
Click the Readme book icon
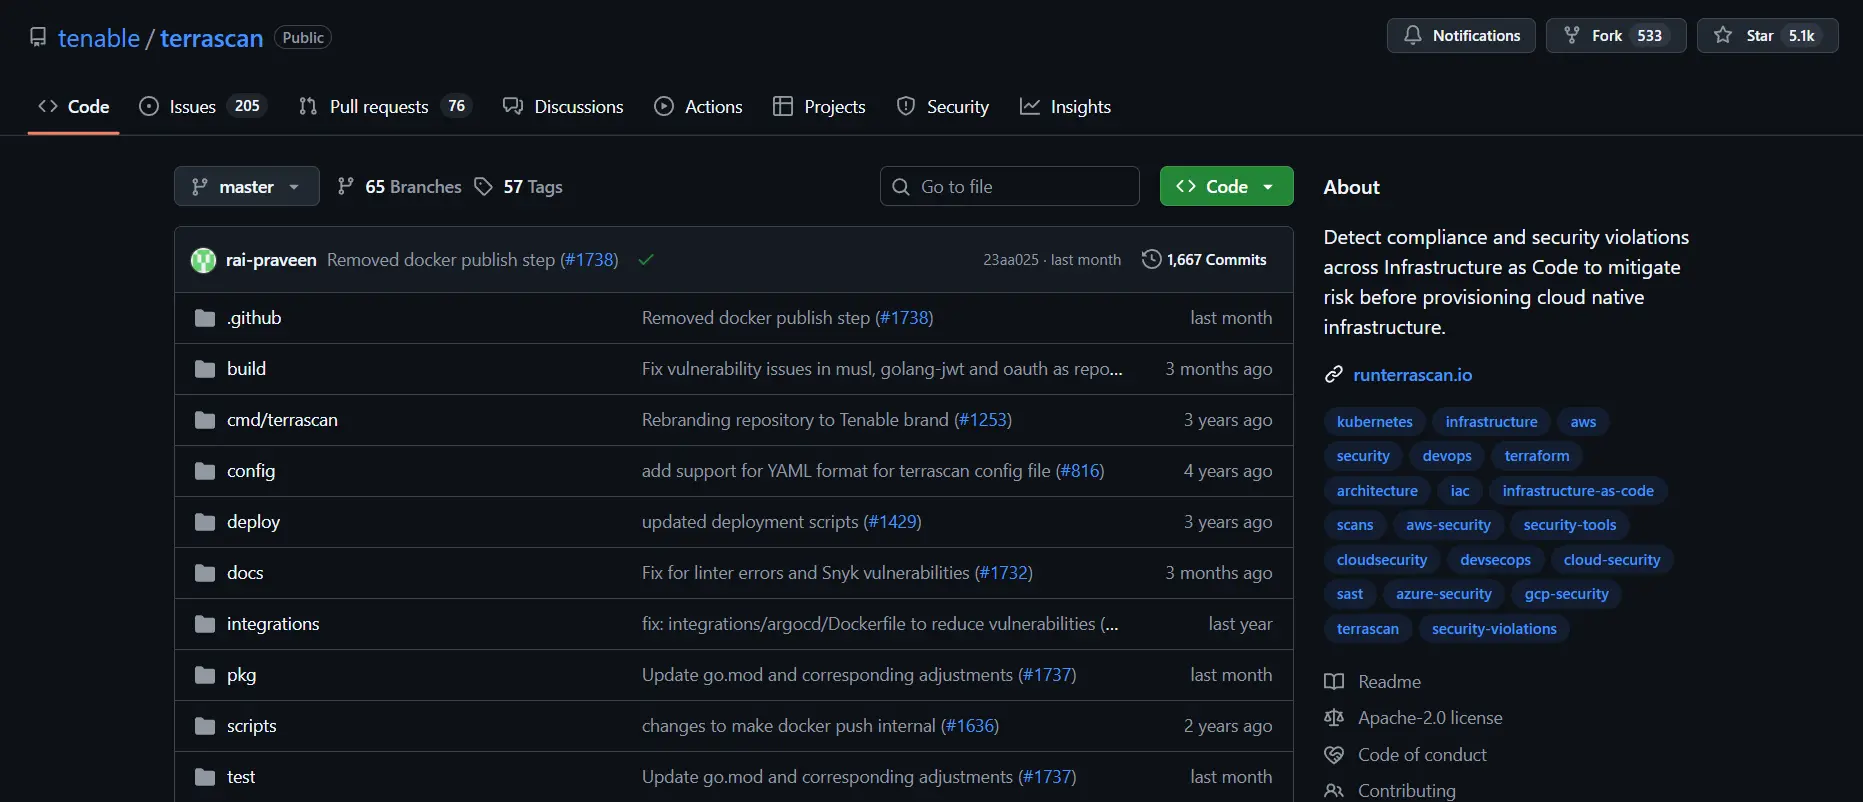(x=1334, y=682)
